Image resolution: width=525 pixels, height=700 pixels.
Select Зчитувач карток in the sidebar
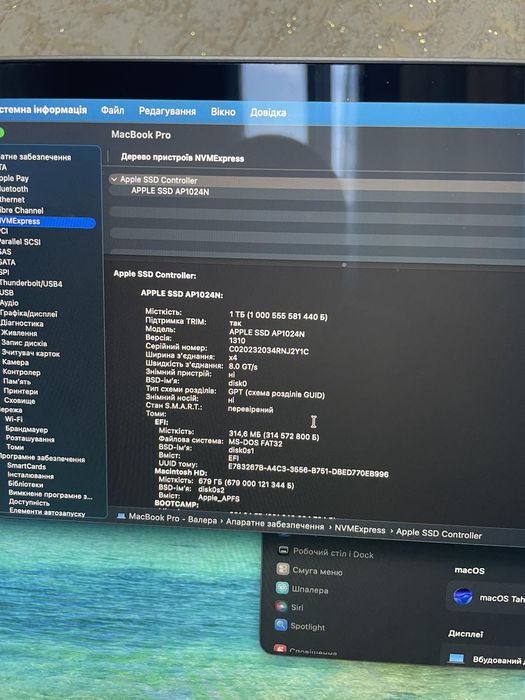pos(30,353)
